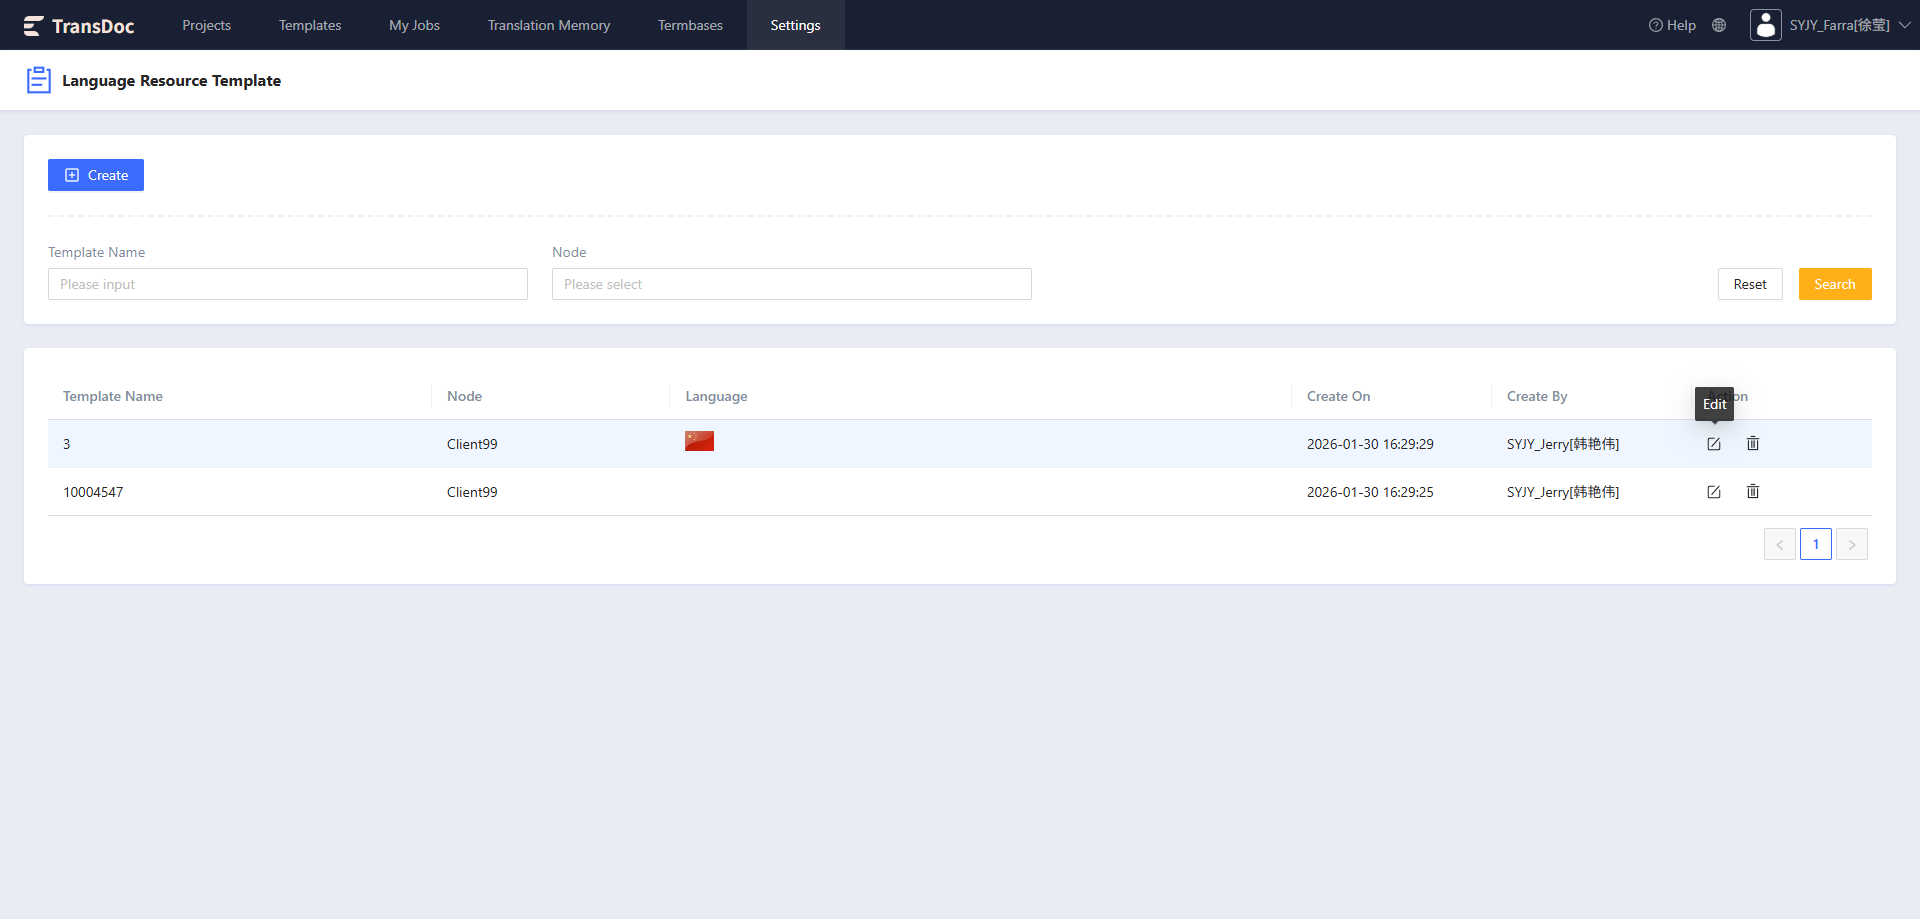
Task: Open the Termbases tab
Action: click(690, 25)
